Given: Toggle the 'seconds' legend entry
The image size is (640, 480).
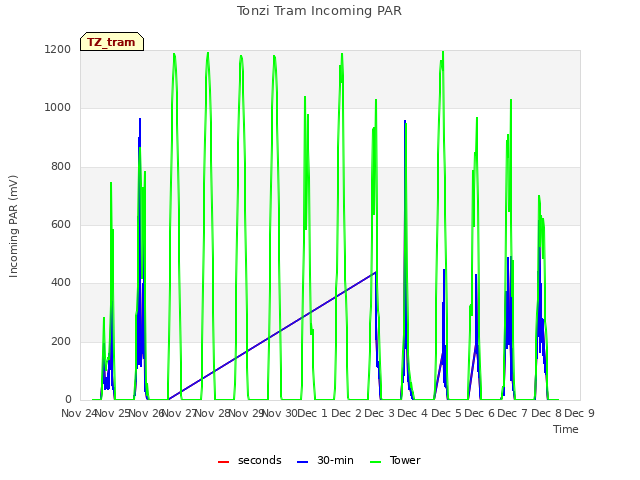Looking at the screenshot, I should (x=250, y=460).
